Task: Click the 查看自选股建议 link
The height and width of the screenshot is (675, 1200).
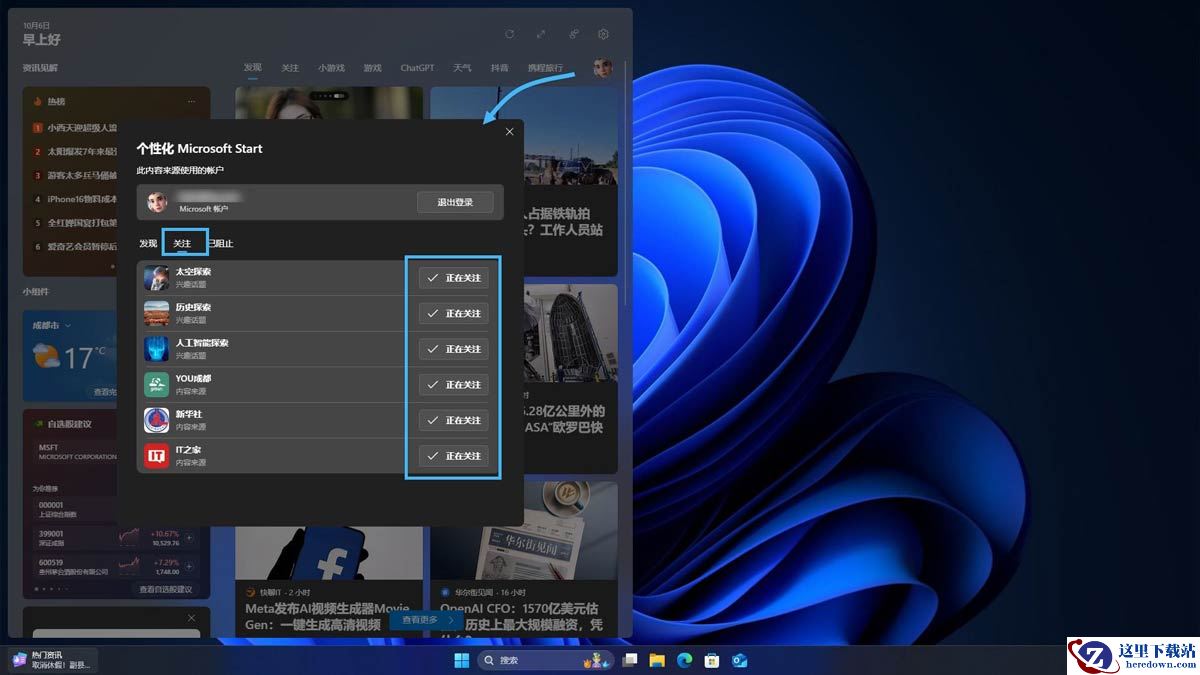Action: 166,589
